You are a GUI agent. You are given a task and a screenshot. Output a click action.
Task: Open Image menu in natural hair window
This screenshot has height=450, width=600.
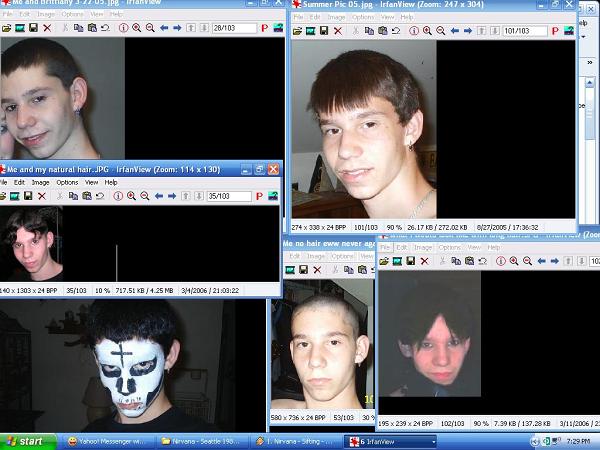(40, 182)
